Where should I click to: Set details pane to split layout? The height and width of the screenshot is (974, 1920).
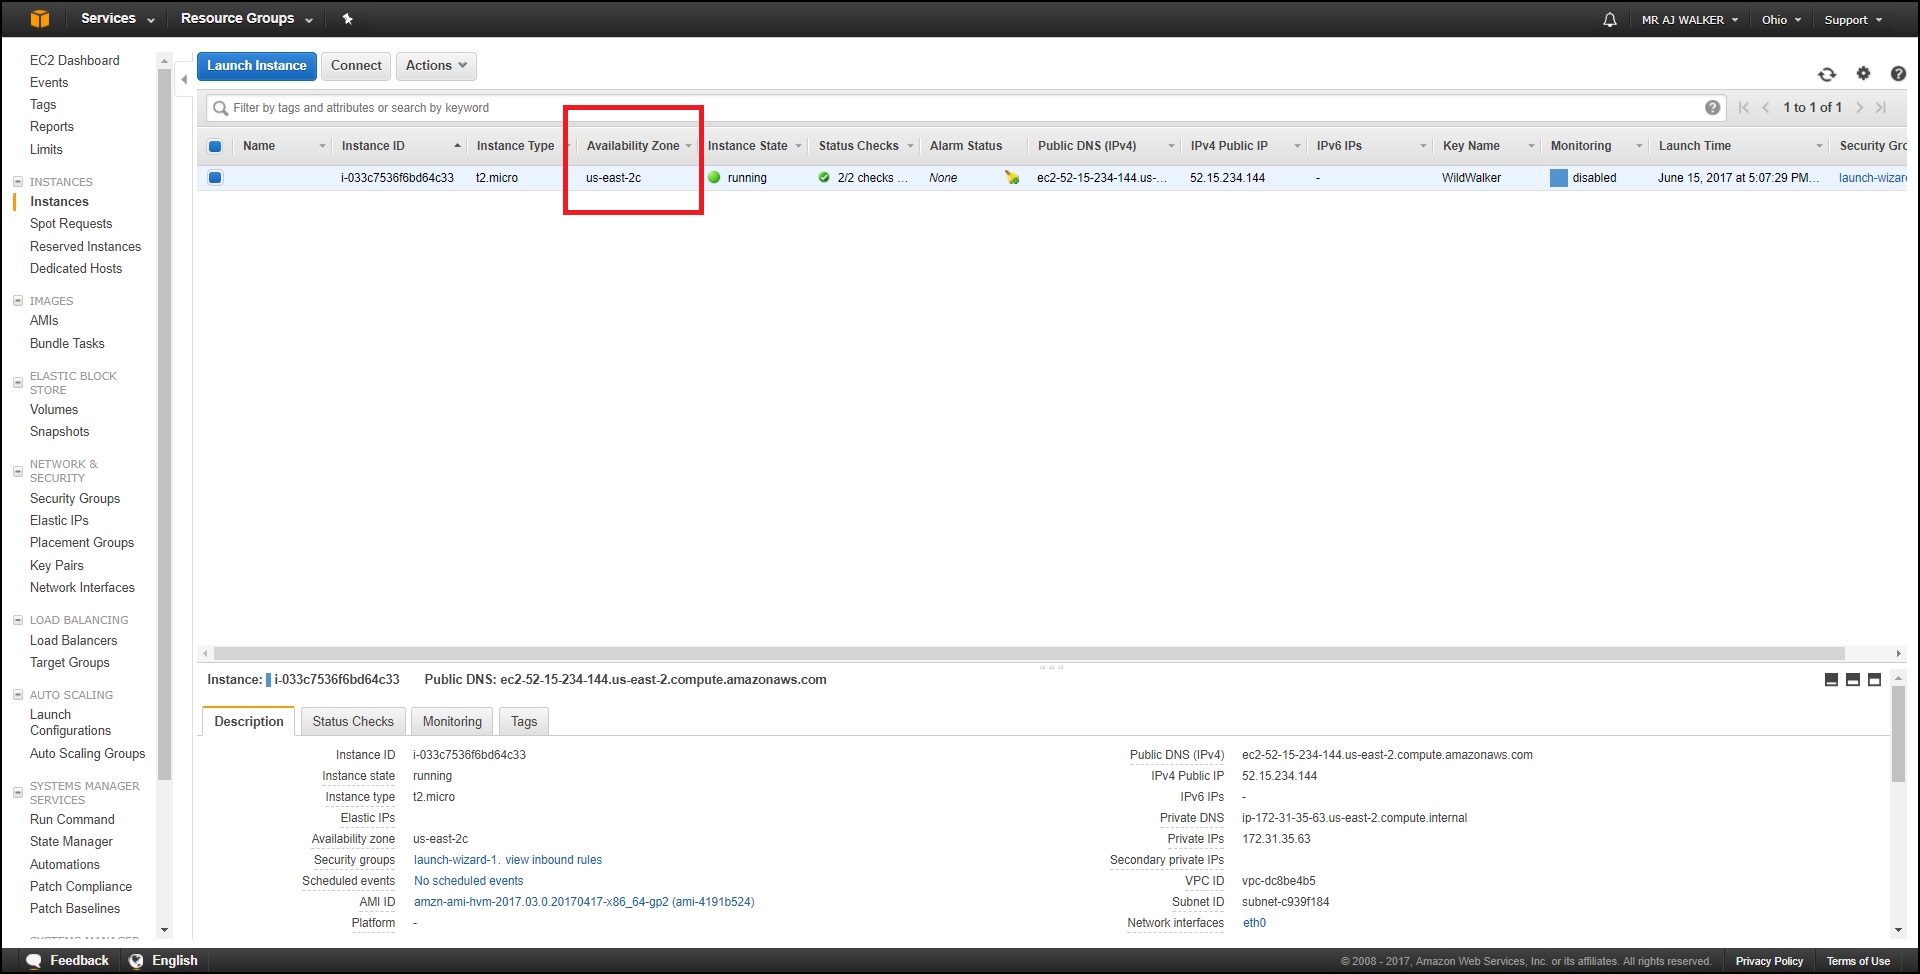tap(1853, 680)
